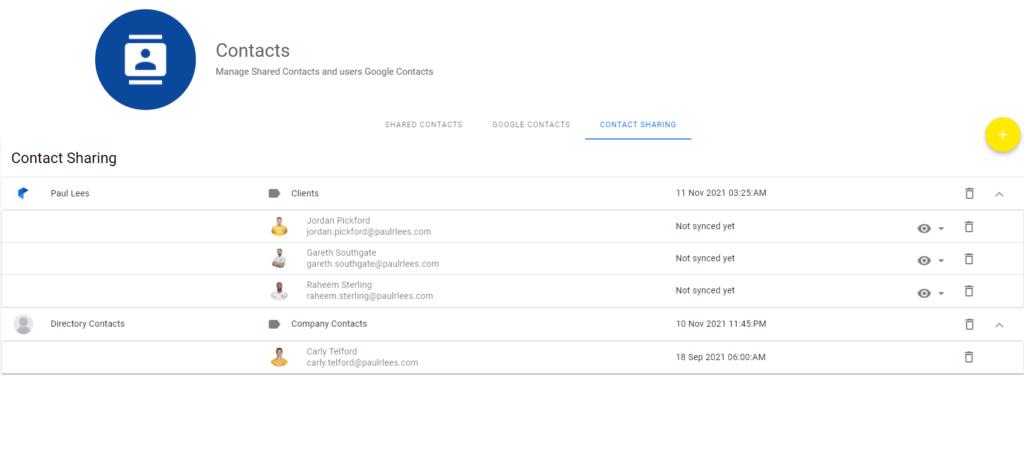Select the Contact Sharing tab
Screen dimensions: 1024x470
point(638,125)
